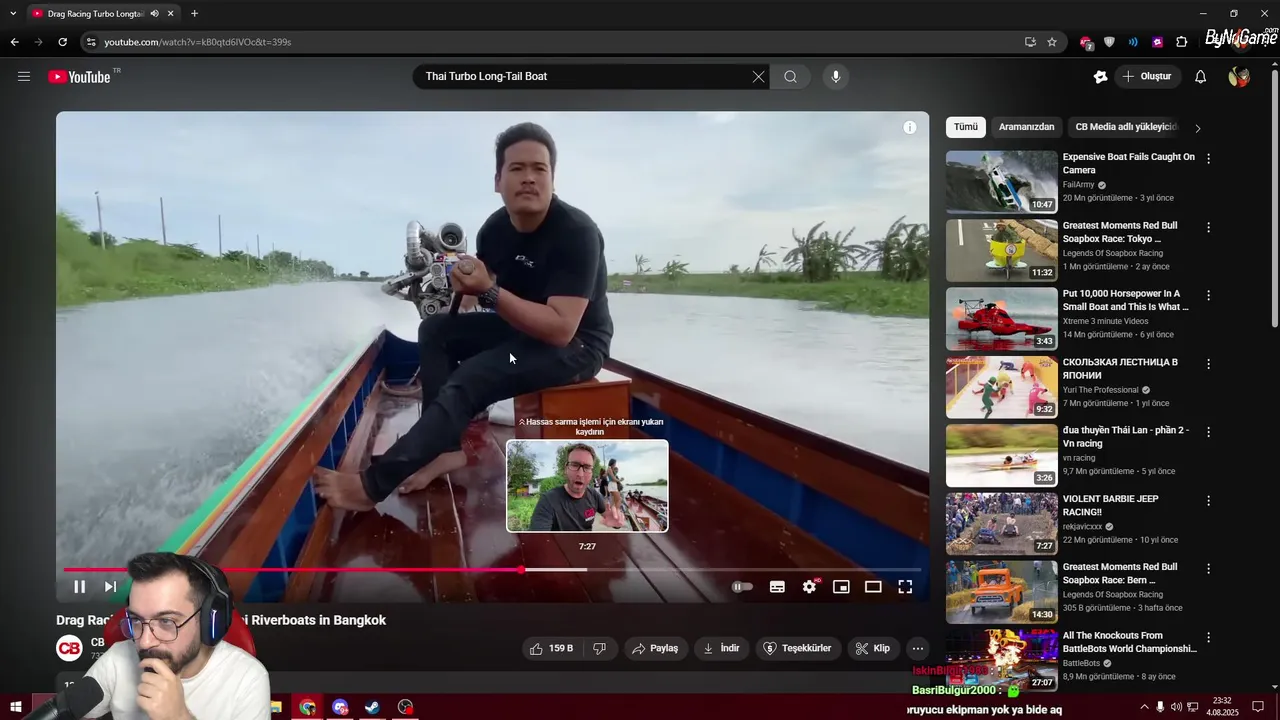The image size is (1280, 720).
Task: Open Steam from the taskbar
Action: click(372, 707)
